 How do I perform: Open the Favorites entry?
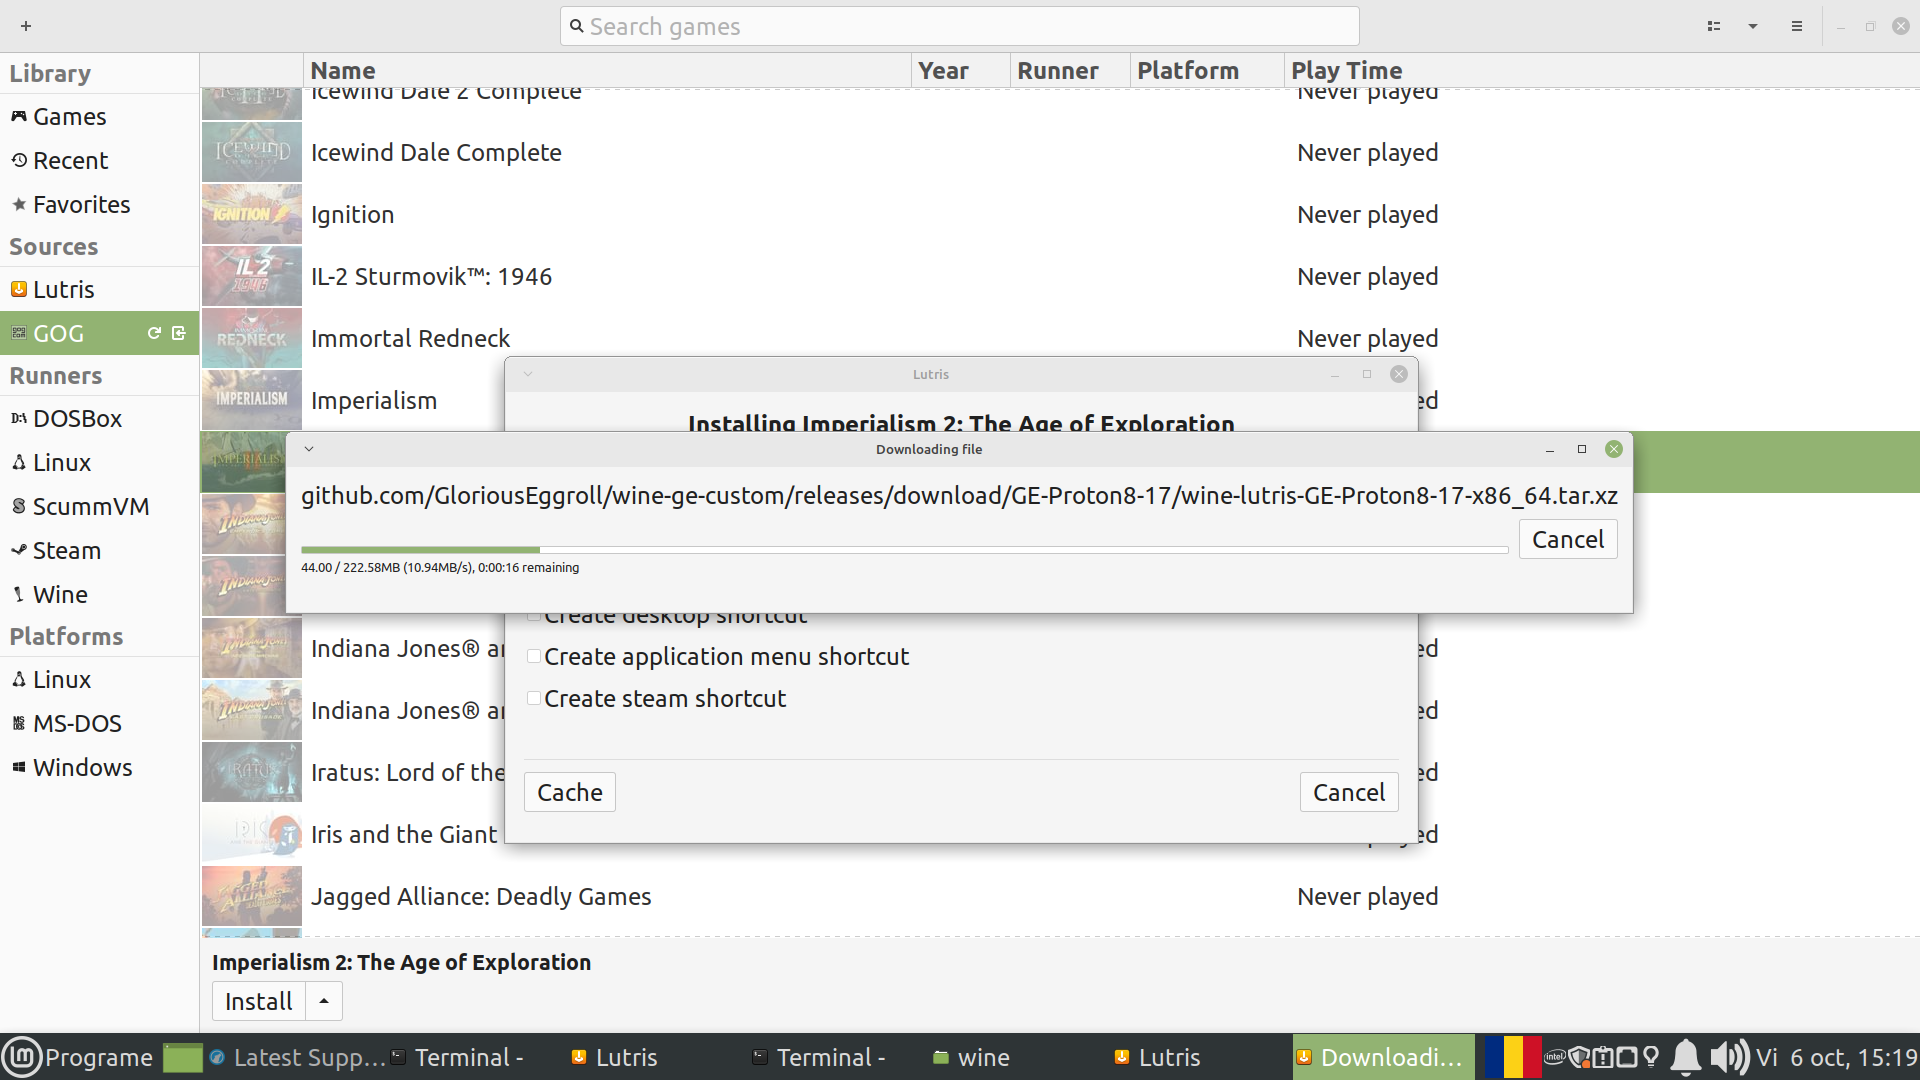[x=100, y=205]
